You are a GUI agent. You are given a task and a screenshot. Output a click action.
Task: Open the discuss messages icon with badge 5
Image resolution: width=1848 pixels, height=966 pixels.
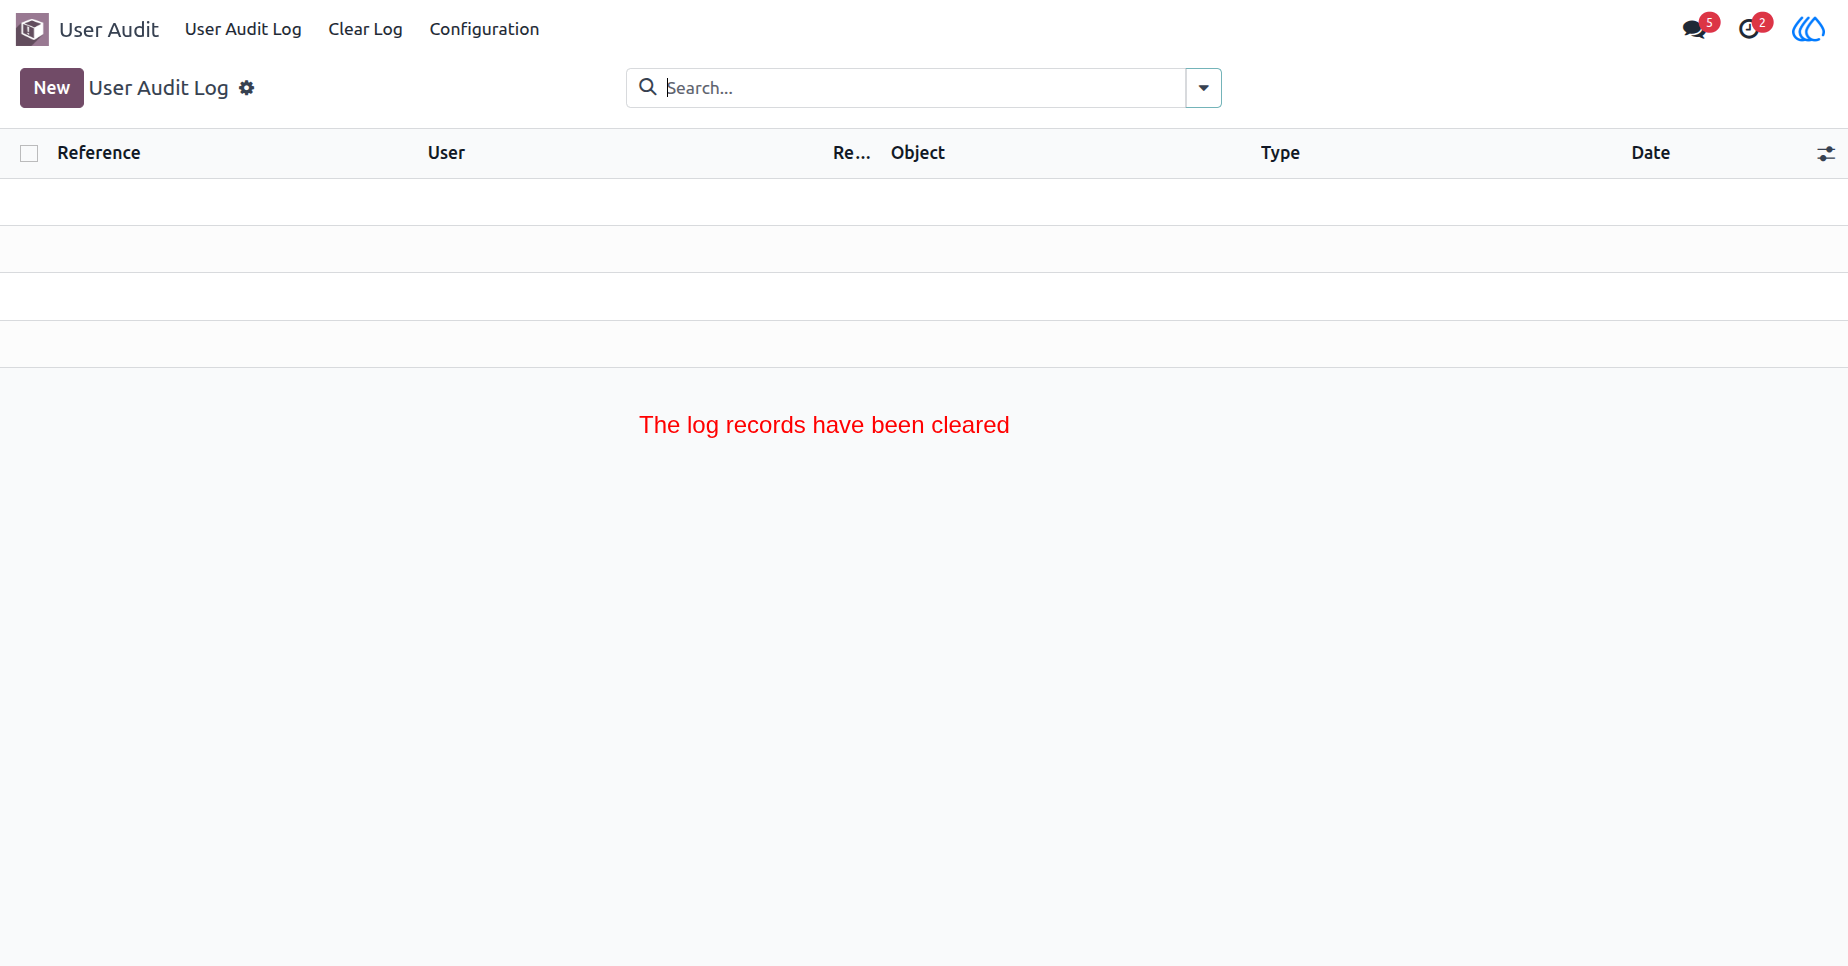click(x=1699, y=27)
